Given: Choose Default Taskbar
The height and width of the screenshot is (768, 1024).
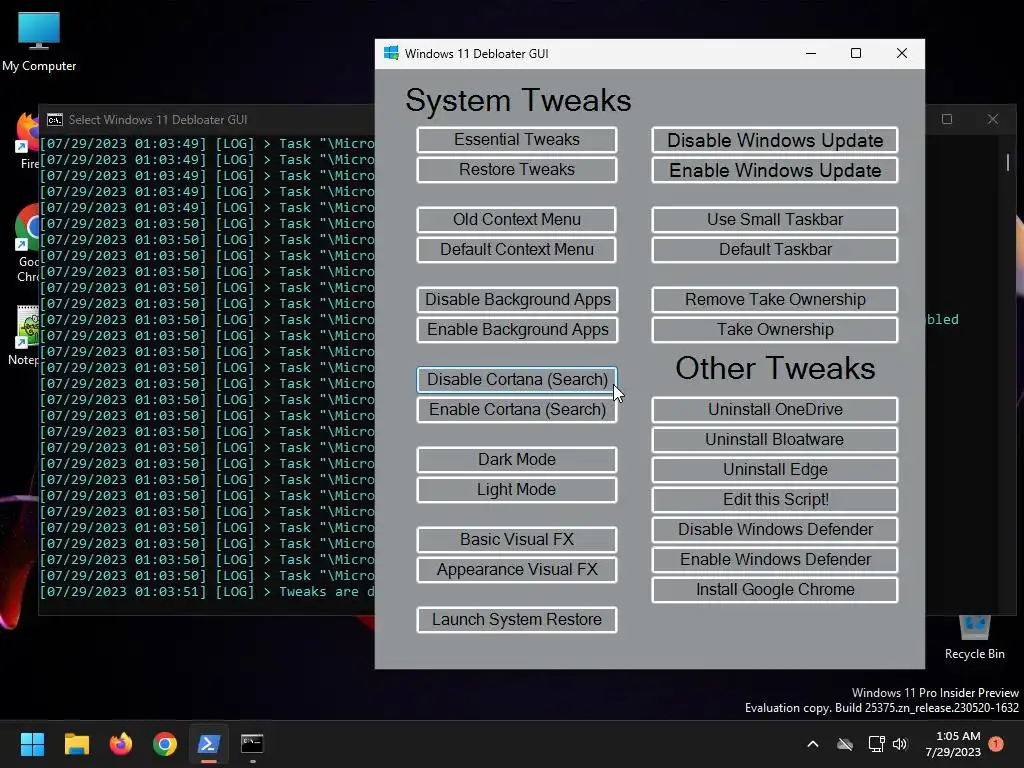Looking at the screenshot, I should (x=775, y=250).
